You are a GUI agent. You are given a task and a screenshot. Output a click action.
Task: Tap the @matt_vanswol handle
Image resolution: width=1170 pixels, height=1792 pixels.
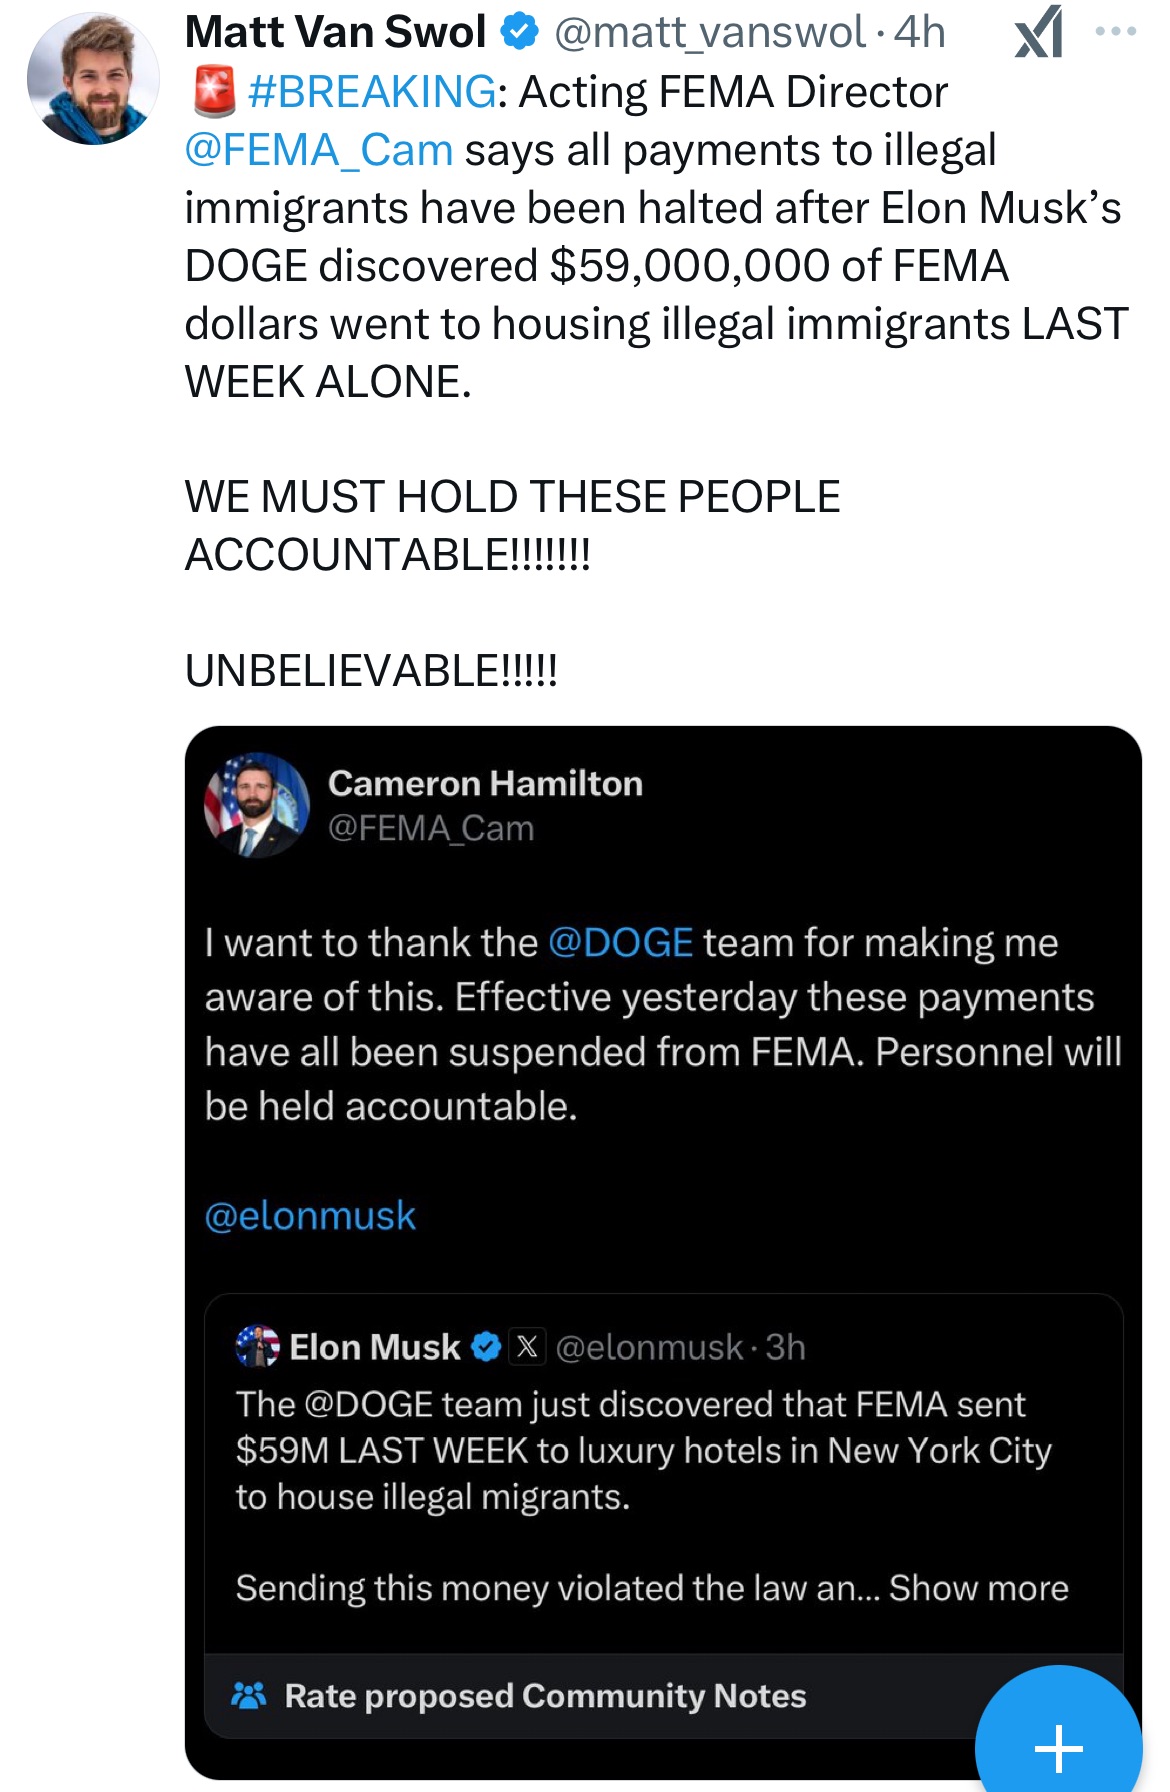point(709,32)
